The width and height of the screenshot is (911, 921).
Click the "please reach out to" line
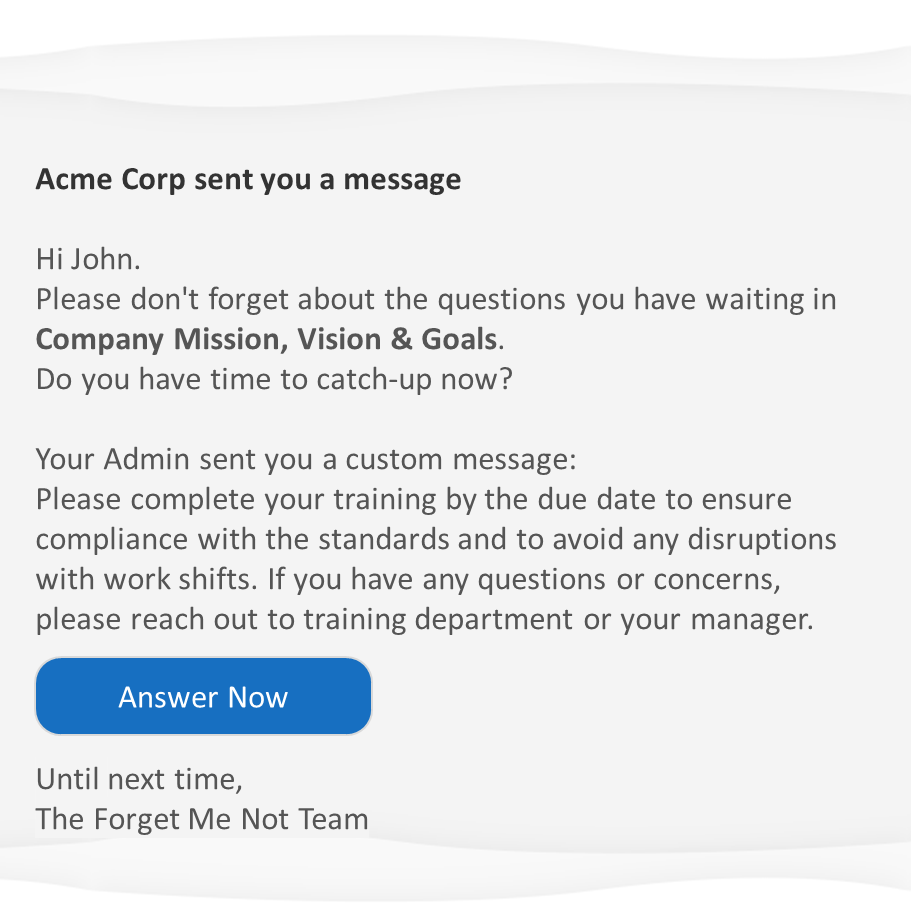point(424,620)
